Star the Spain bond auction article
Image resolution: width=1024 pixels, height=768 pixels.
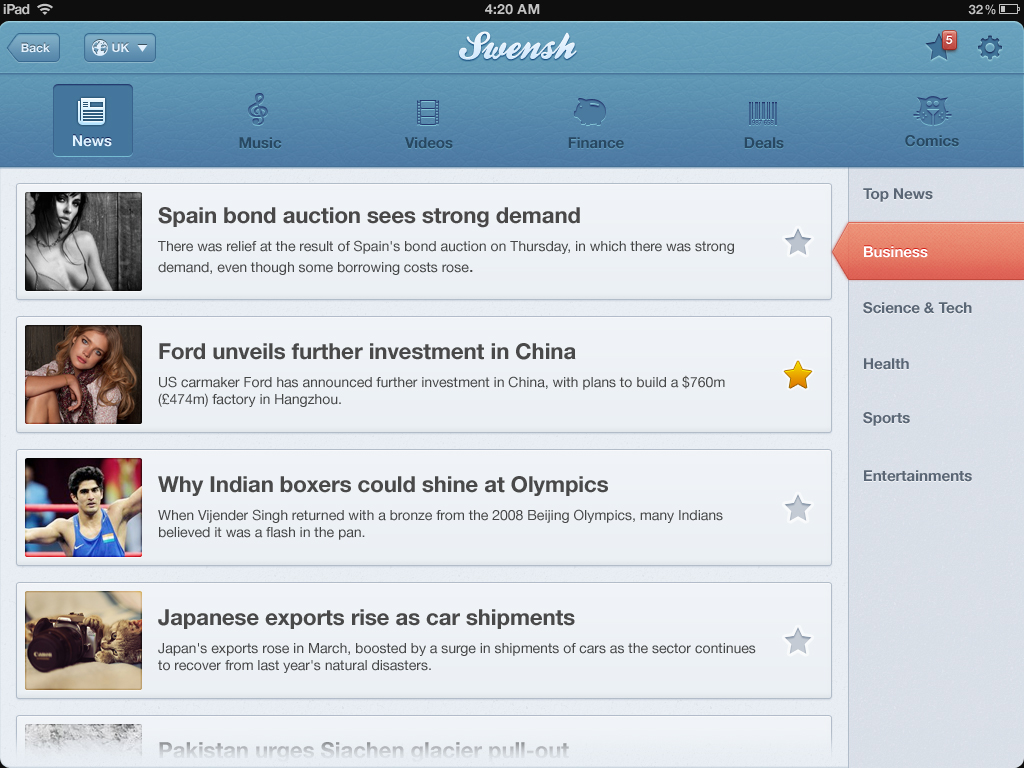(797, 243)
